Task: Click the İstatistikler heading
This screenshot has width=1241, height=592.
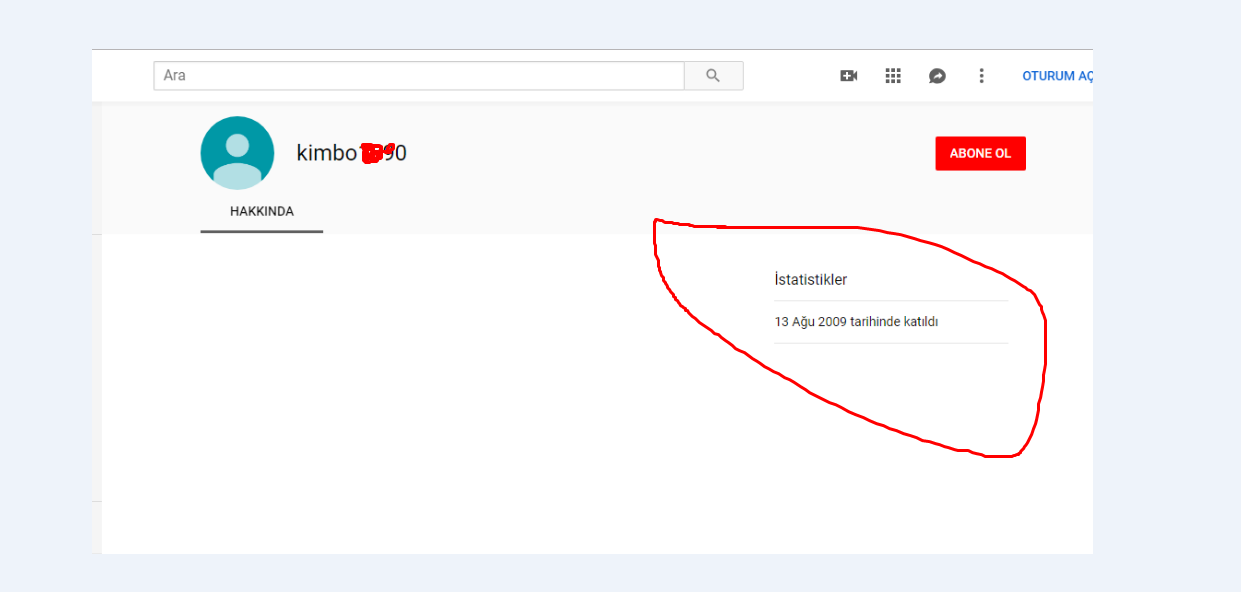Action: pos(811,280)
